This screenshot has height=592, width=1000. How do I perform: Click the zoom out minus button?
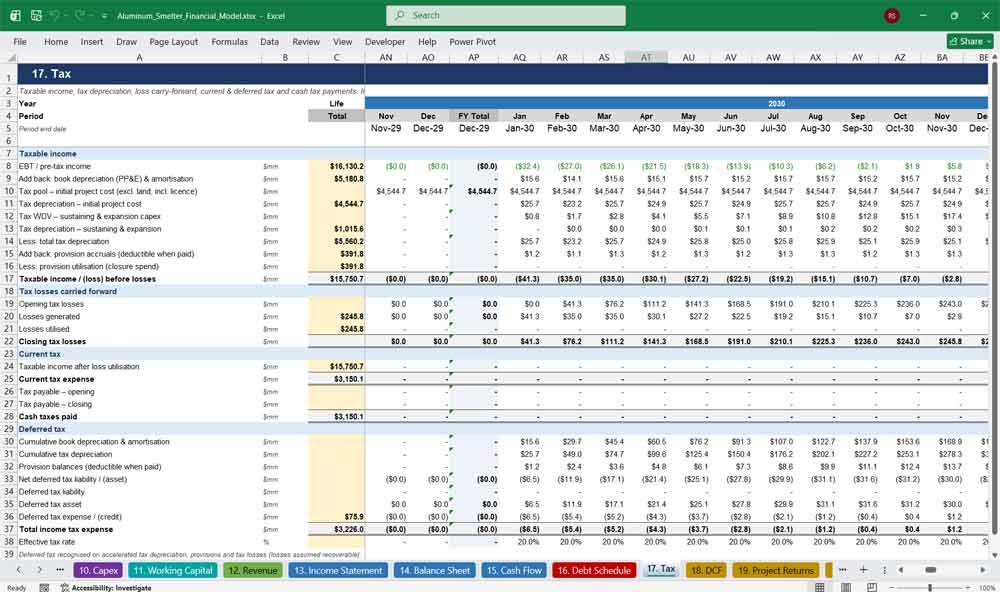[x=892, y=588]
